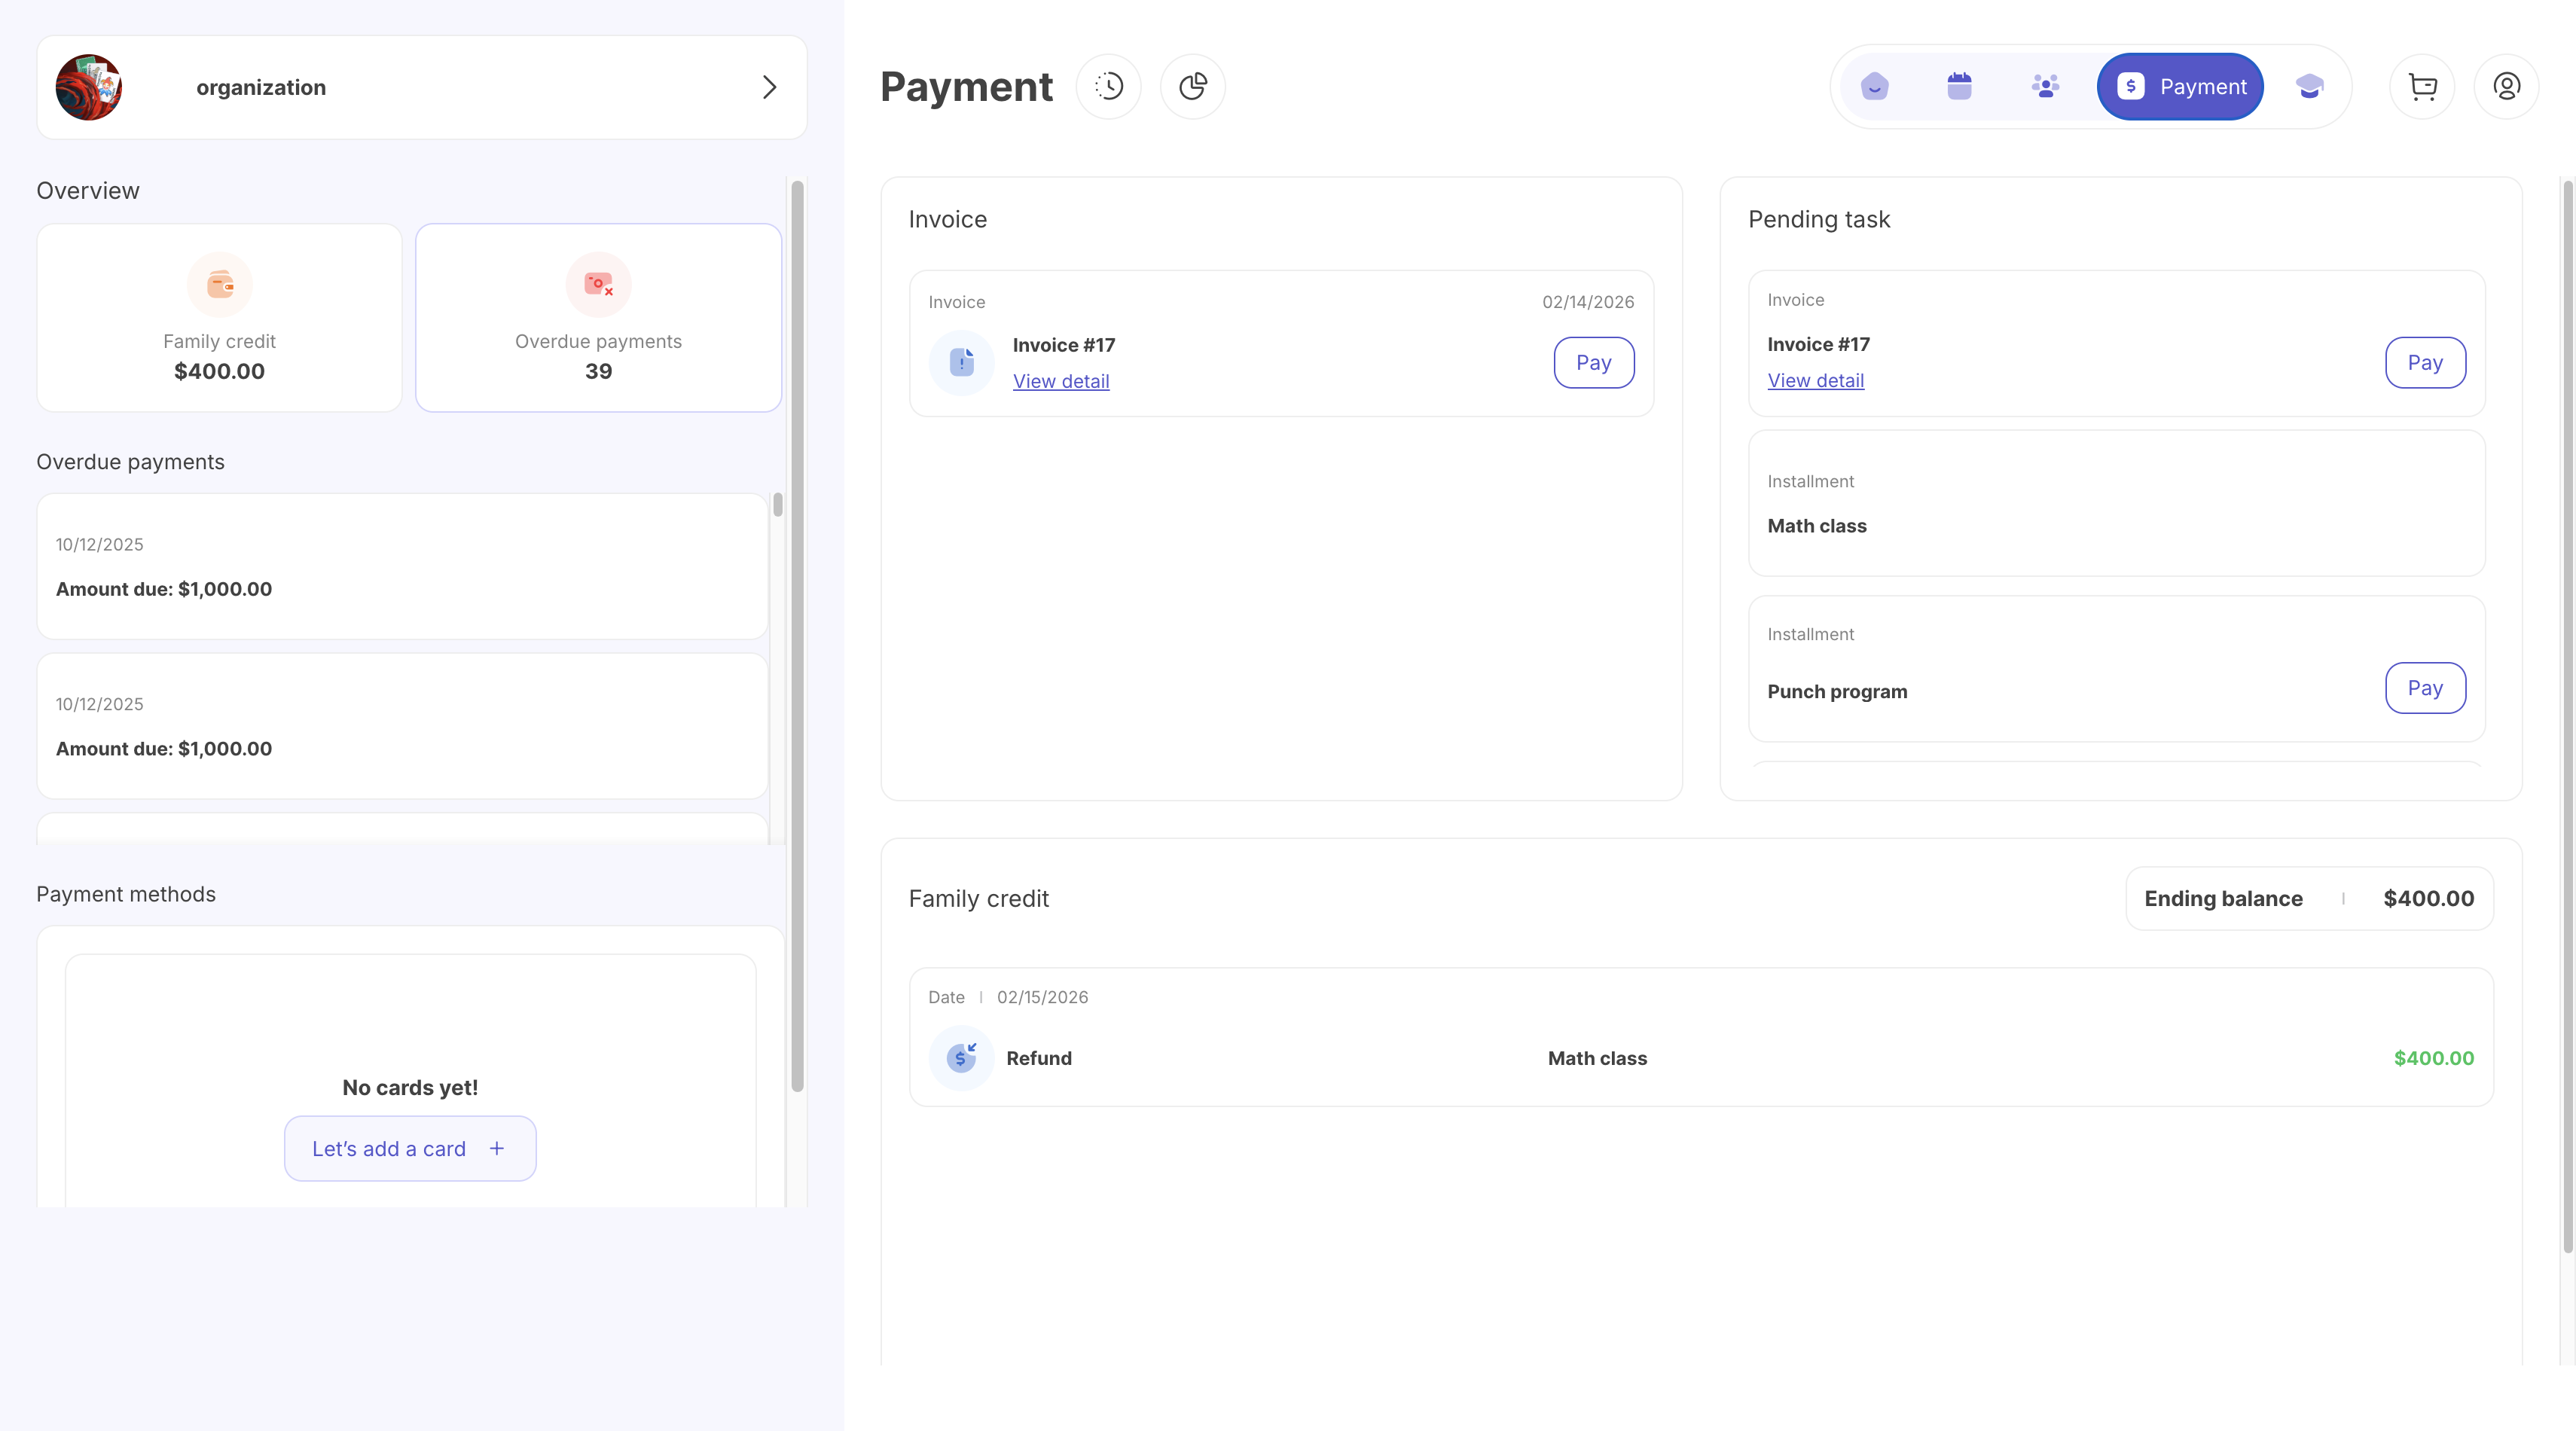Open View detail under Pending task invoice
The image size is (2576, 1431).
coord(1815,381)
